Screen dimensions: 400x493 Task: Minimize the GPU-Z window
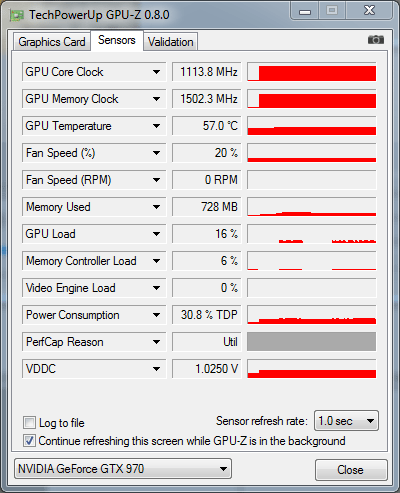pyautogui.click(x=305, y=11)
